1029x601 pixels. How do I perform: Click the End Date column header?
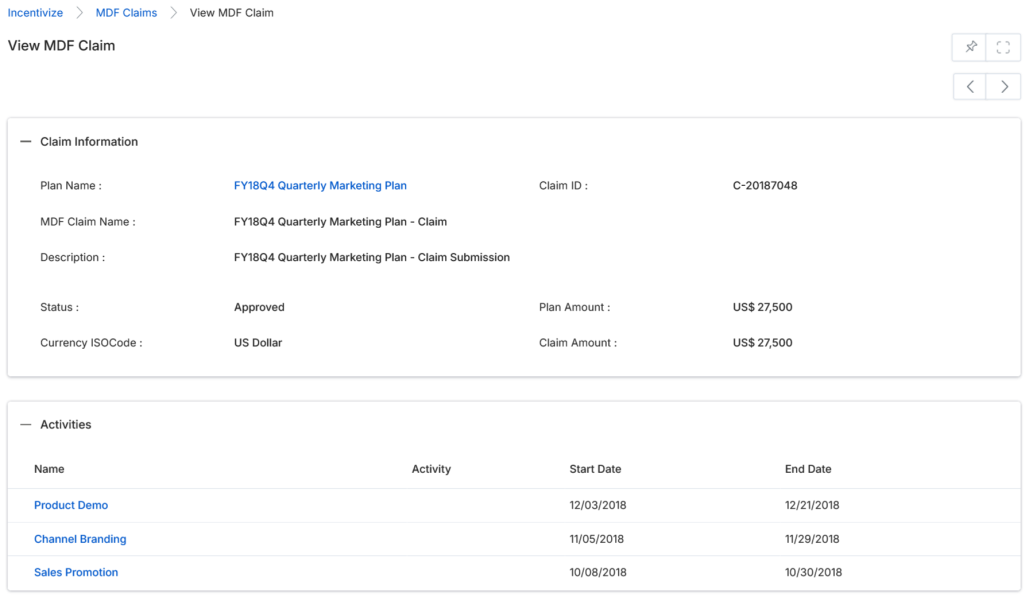[808, 469]
